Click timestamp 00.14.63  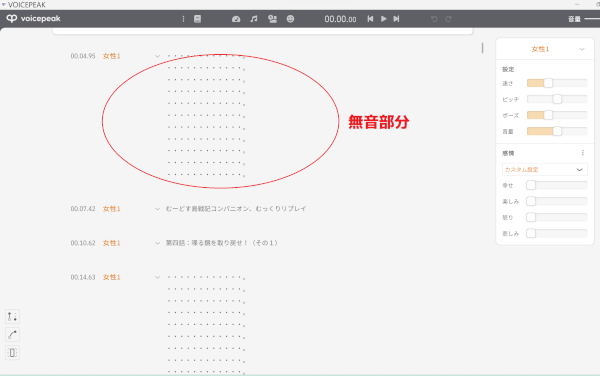[x=83, y=277]
